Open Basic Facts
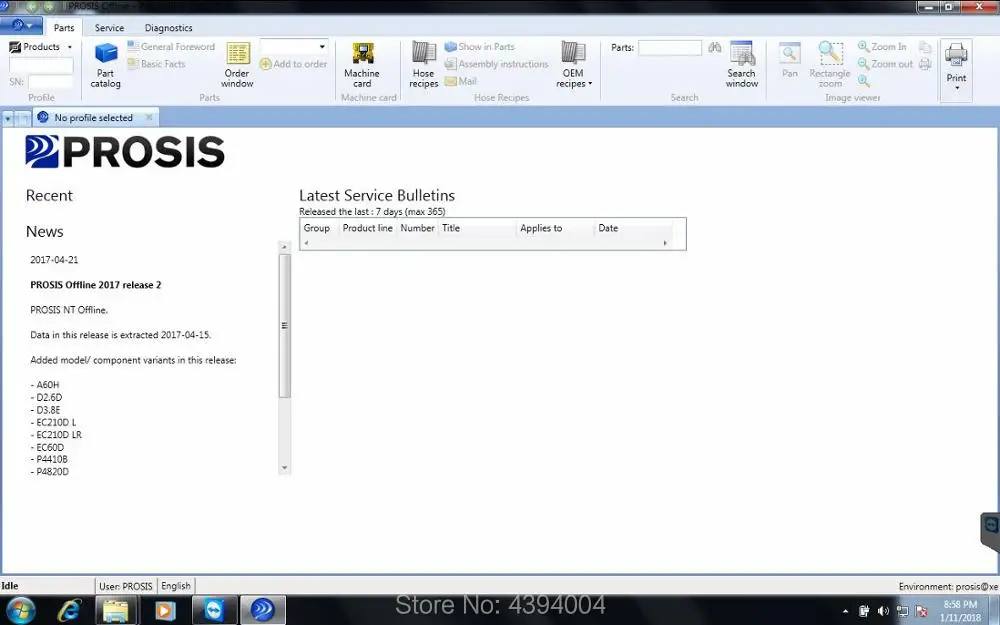Viewport: 1000px width, 625px height. tap(156, 64)
